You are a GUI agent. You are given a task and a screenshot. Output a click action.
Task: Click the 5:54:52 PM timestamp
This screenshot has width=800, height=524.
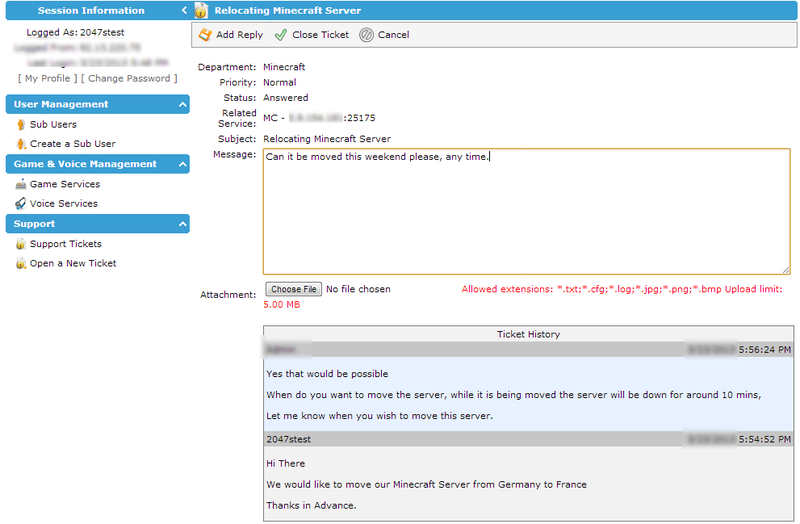[765, 439]
